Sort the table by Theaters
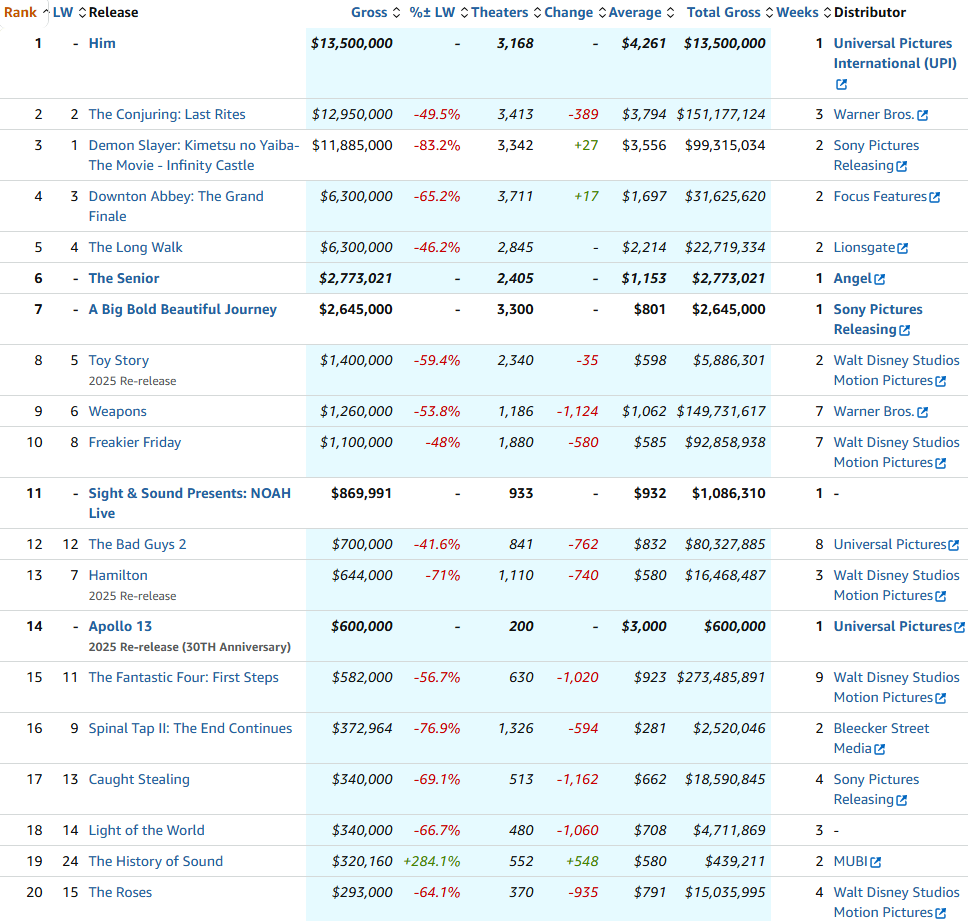Screen dimensions: 968x921 click(x=506, y=12)
